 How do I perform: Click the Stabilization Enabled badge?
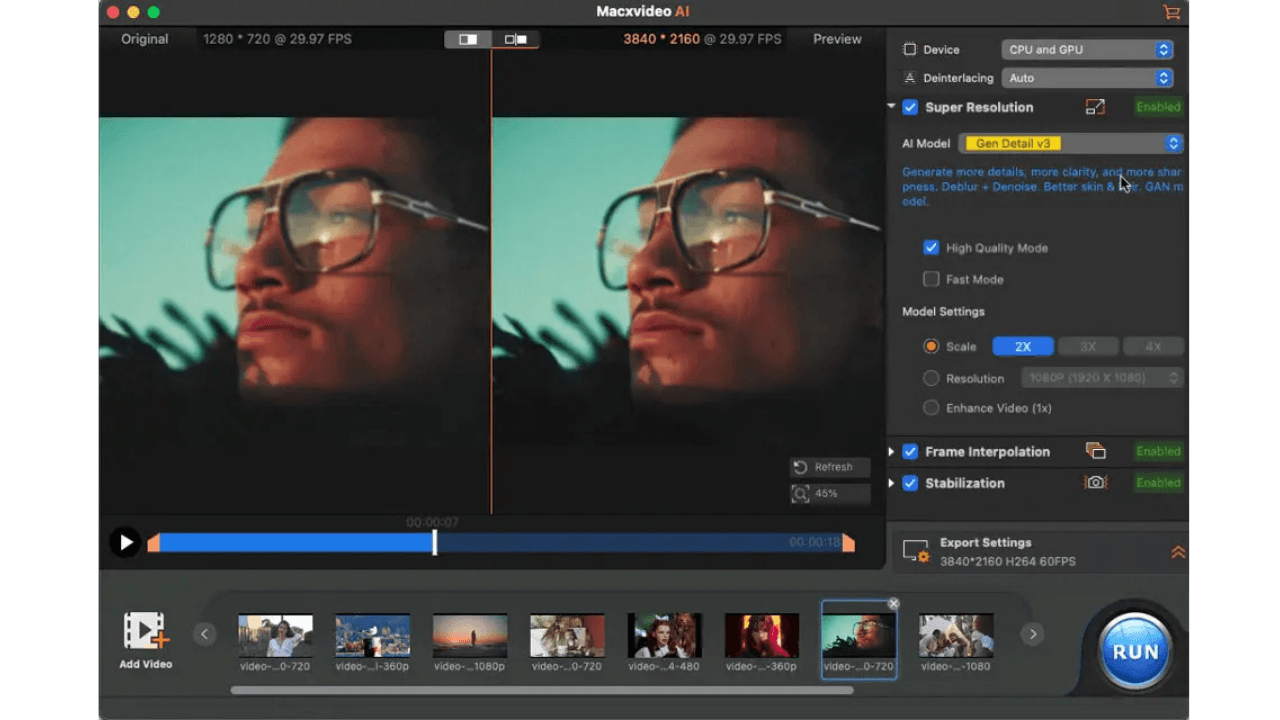[x=1158, y=482]
